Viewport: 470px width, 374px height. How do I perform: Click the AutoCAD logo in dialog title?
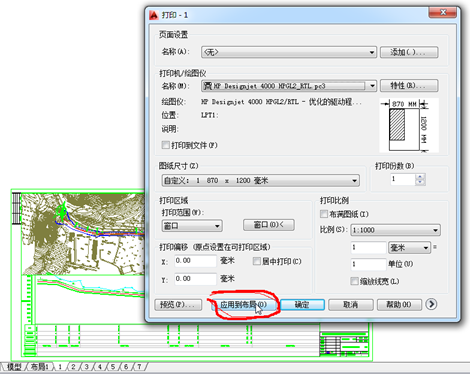tap(153, 15)
